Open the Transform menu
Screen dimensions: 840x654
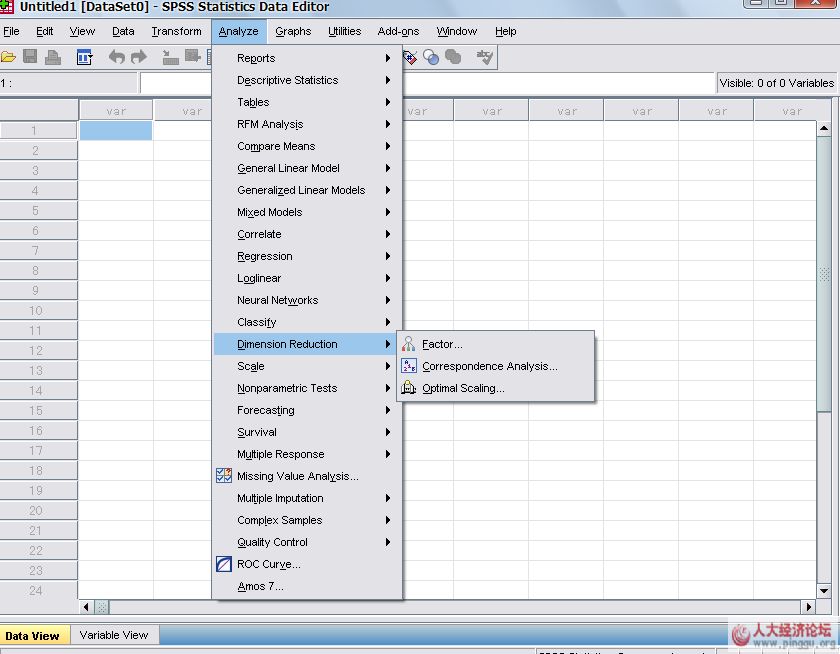(176, 31)
